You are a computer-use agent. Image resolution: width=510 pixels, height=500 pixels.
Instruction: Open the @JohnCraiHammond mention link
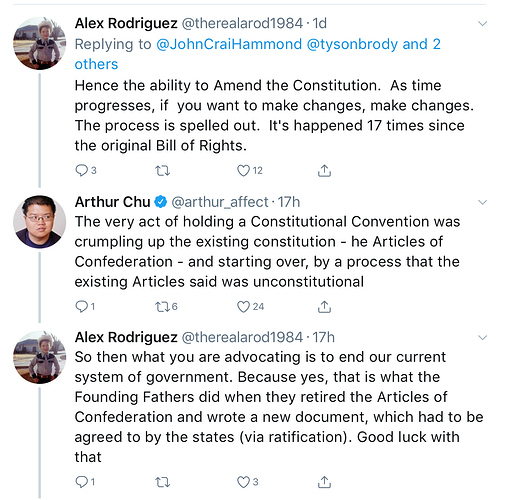pyautogui.click(x=229, y=44)
